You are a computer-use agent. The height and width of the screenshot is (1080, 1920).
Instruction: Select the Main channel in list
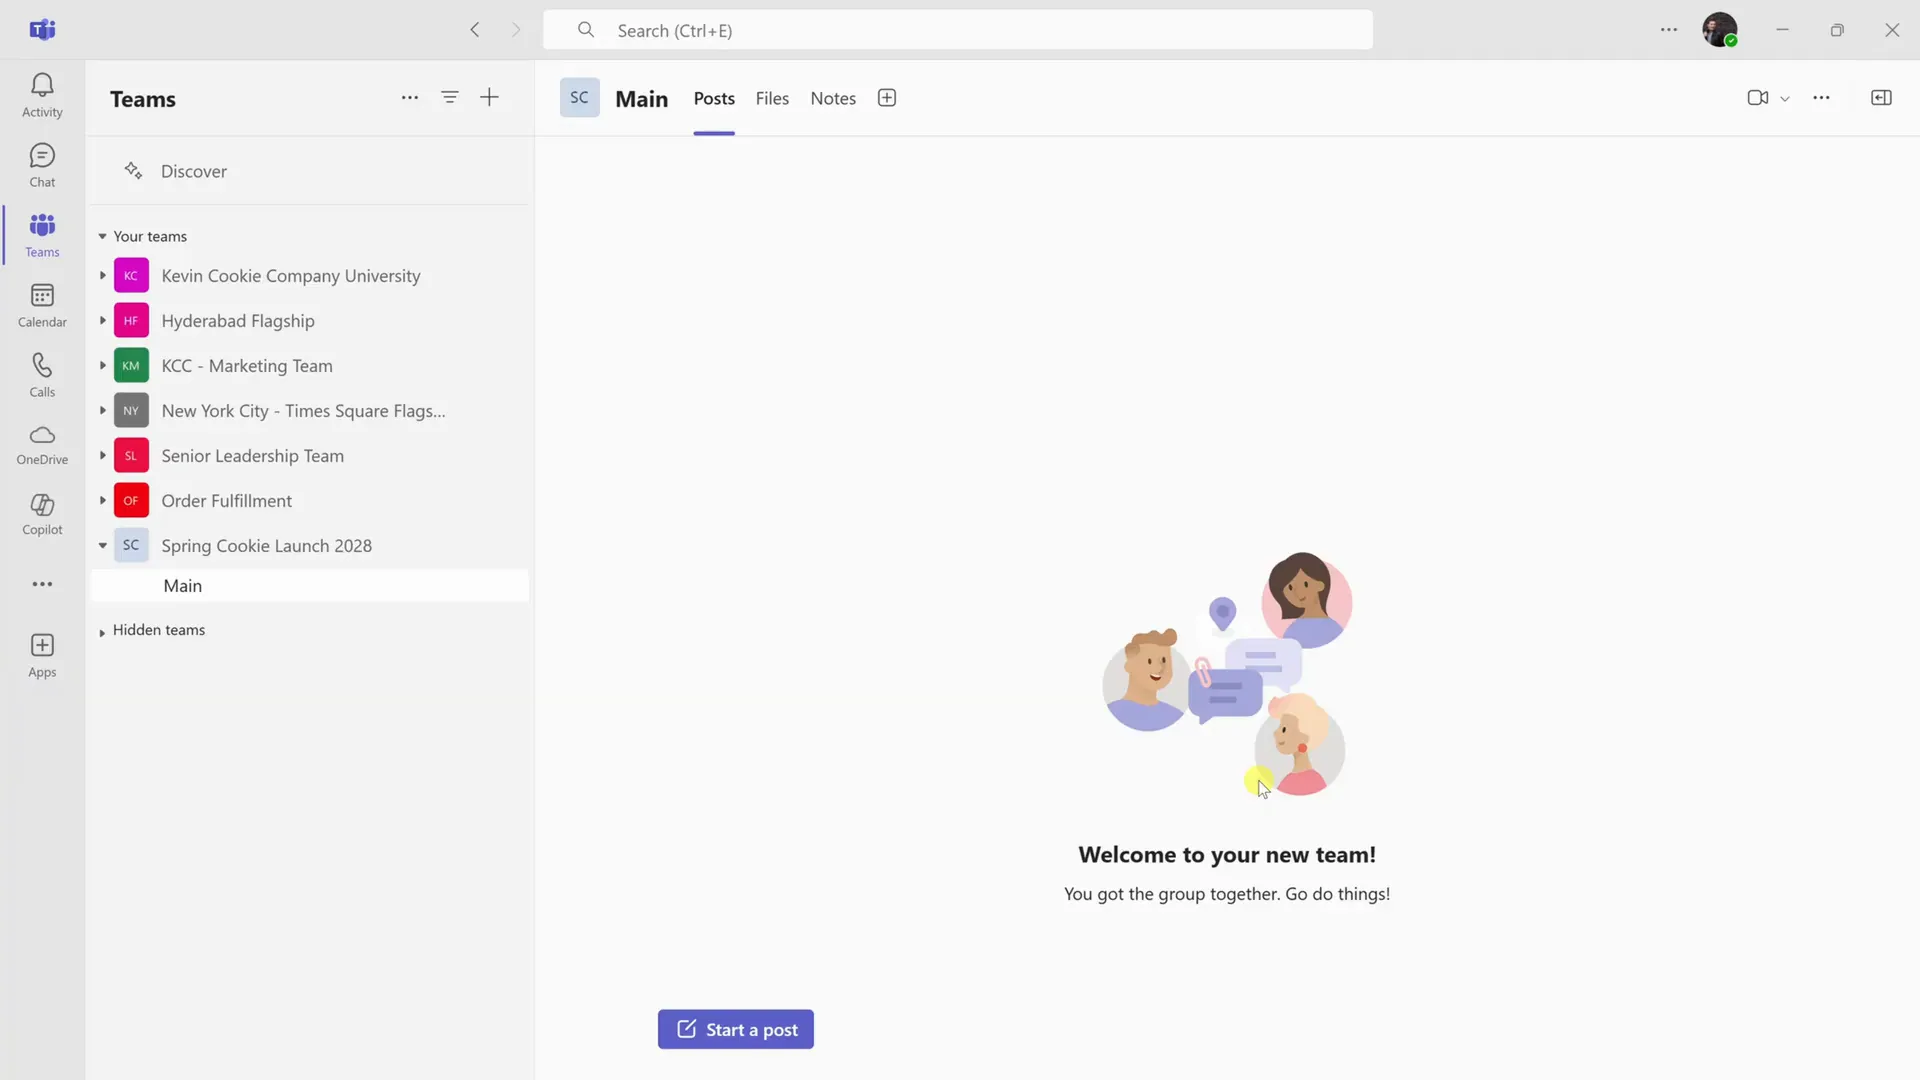click(x=310, y=586)
